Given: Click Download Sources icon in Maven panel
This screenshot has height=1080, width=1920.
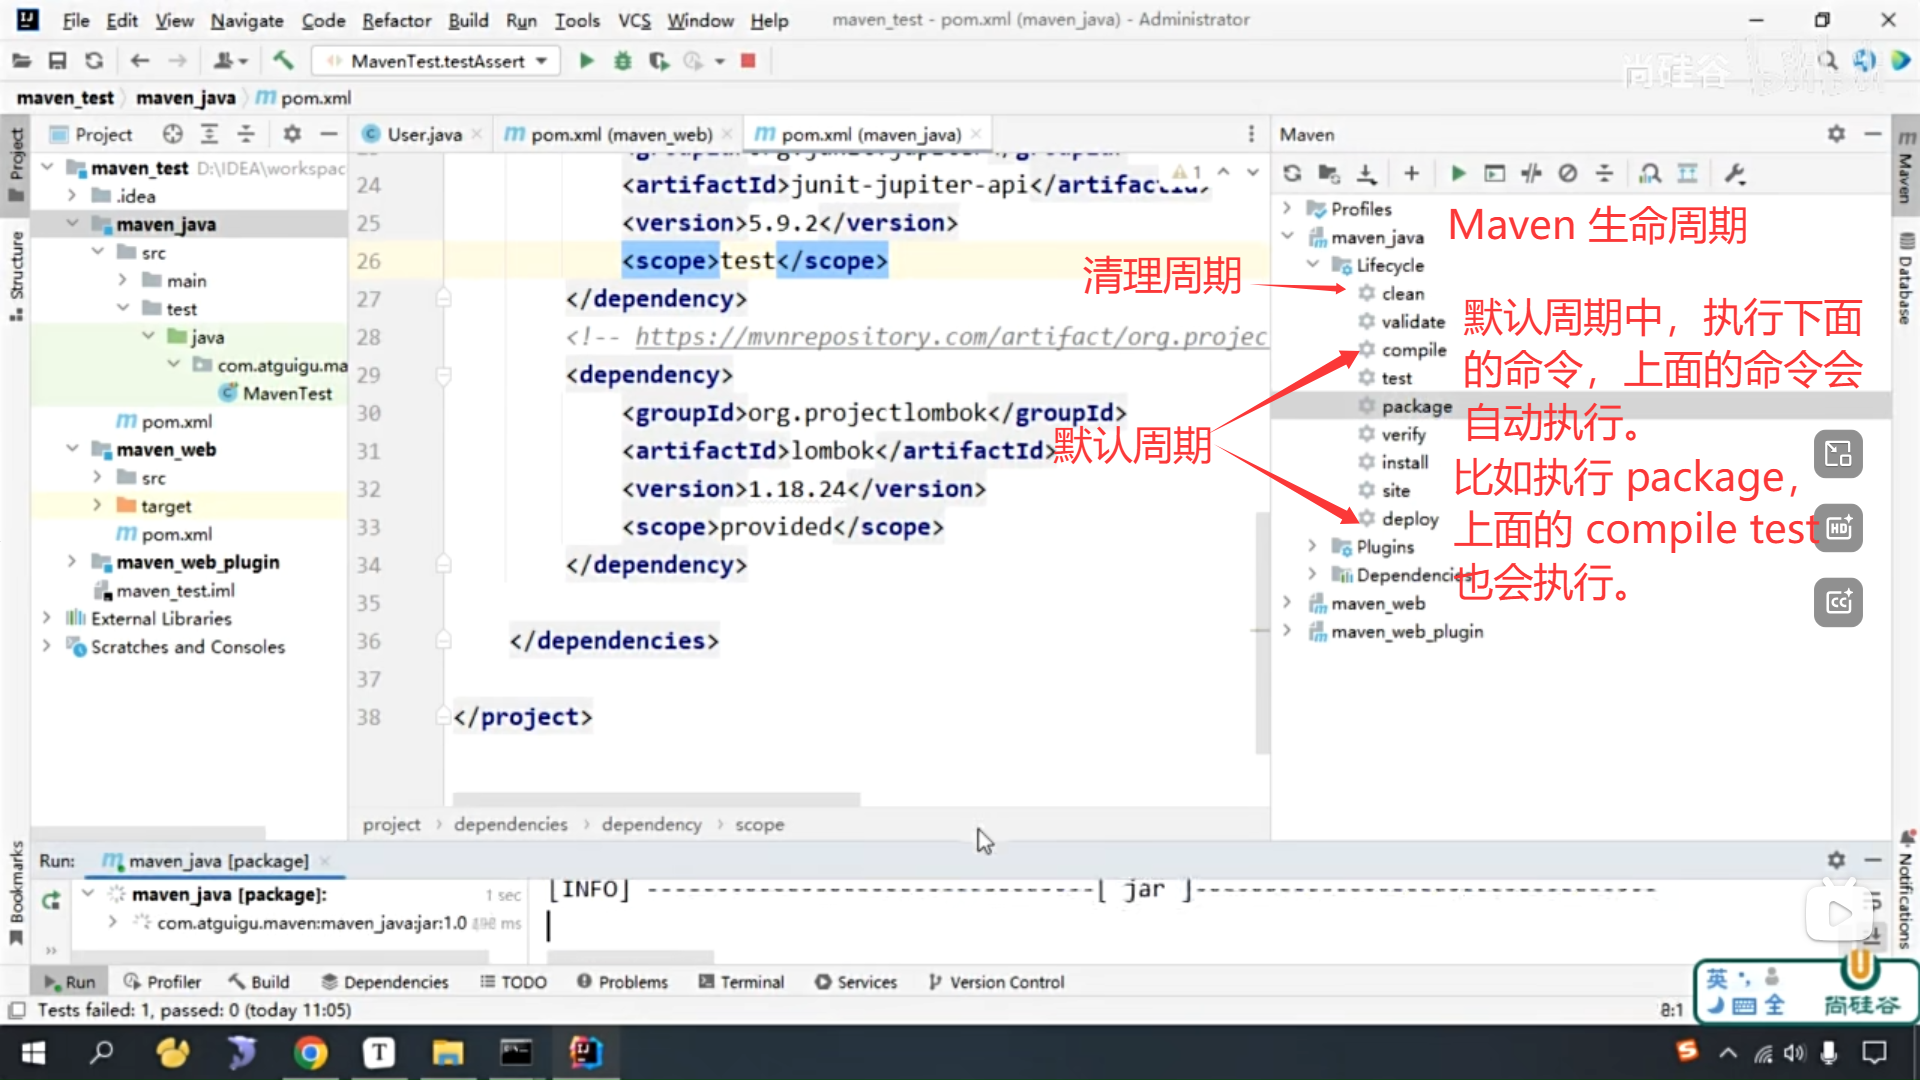Looking at the screenshot, I should coord(1366,174).
